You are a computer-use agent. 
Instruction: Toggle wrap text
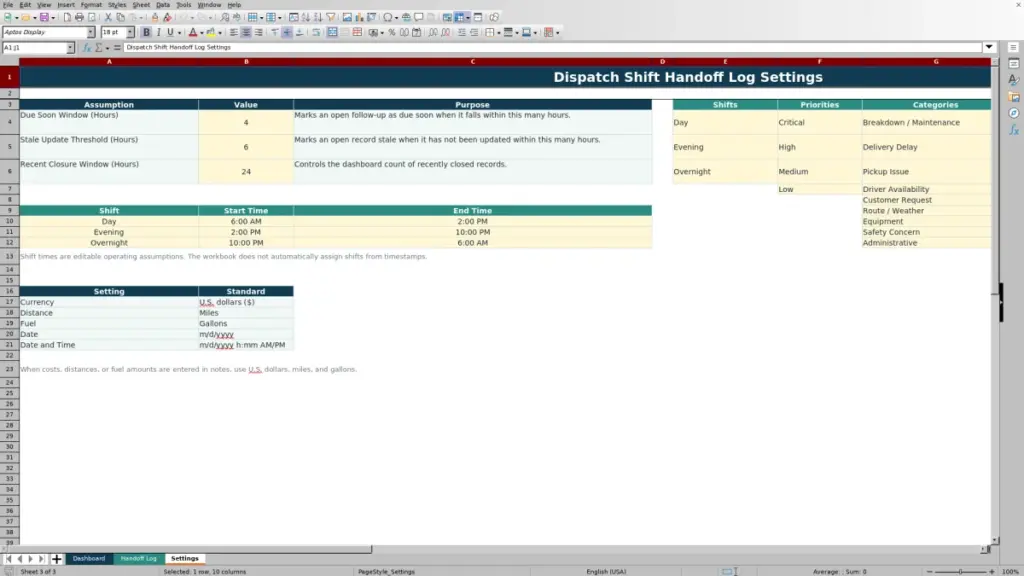pos(317,33)
